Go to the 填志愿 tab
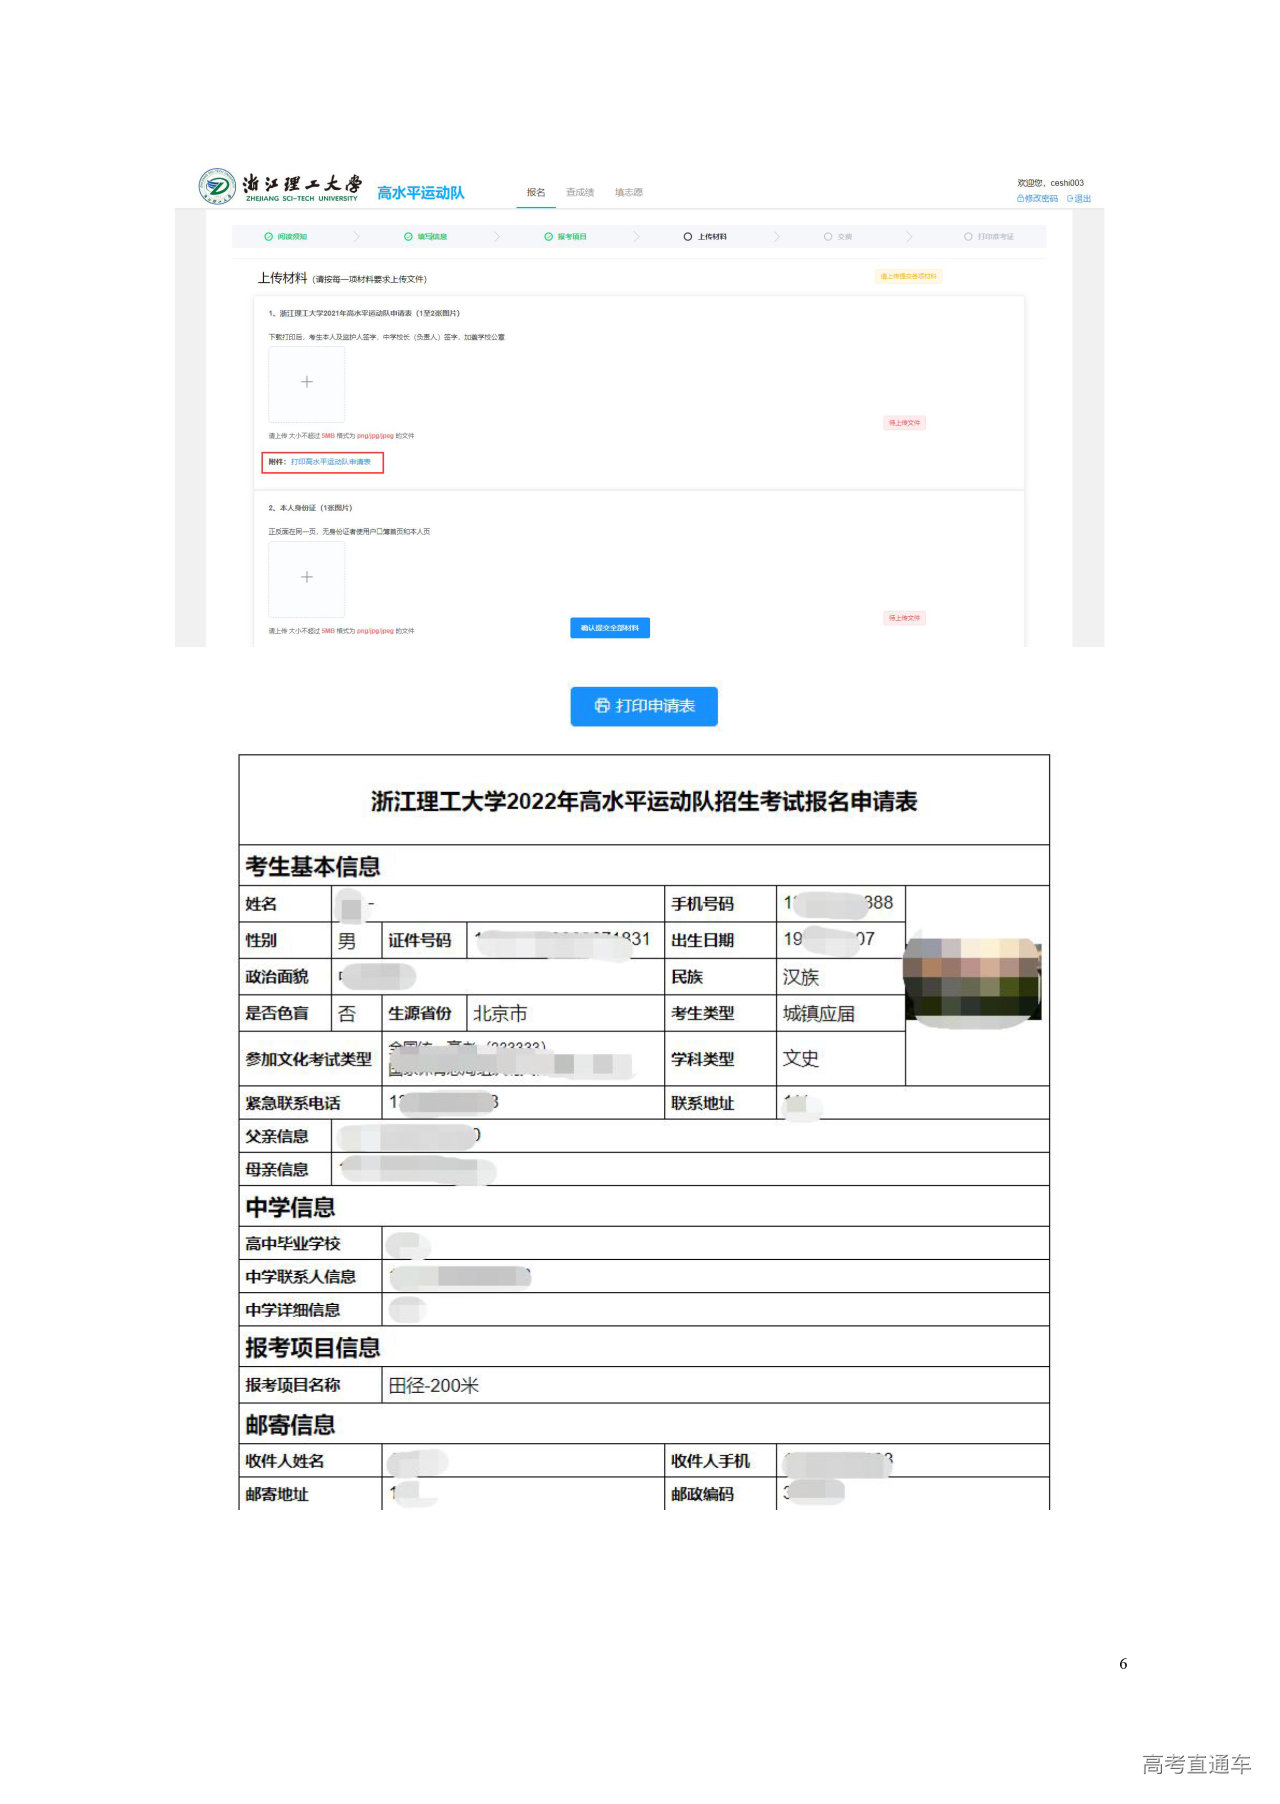The width and height of the screenshot is (1280, 1804). (628, 193)
